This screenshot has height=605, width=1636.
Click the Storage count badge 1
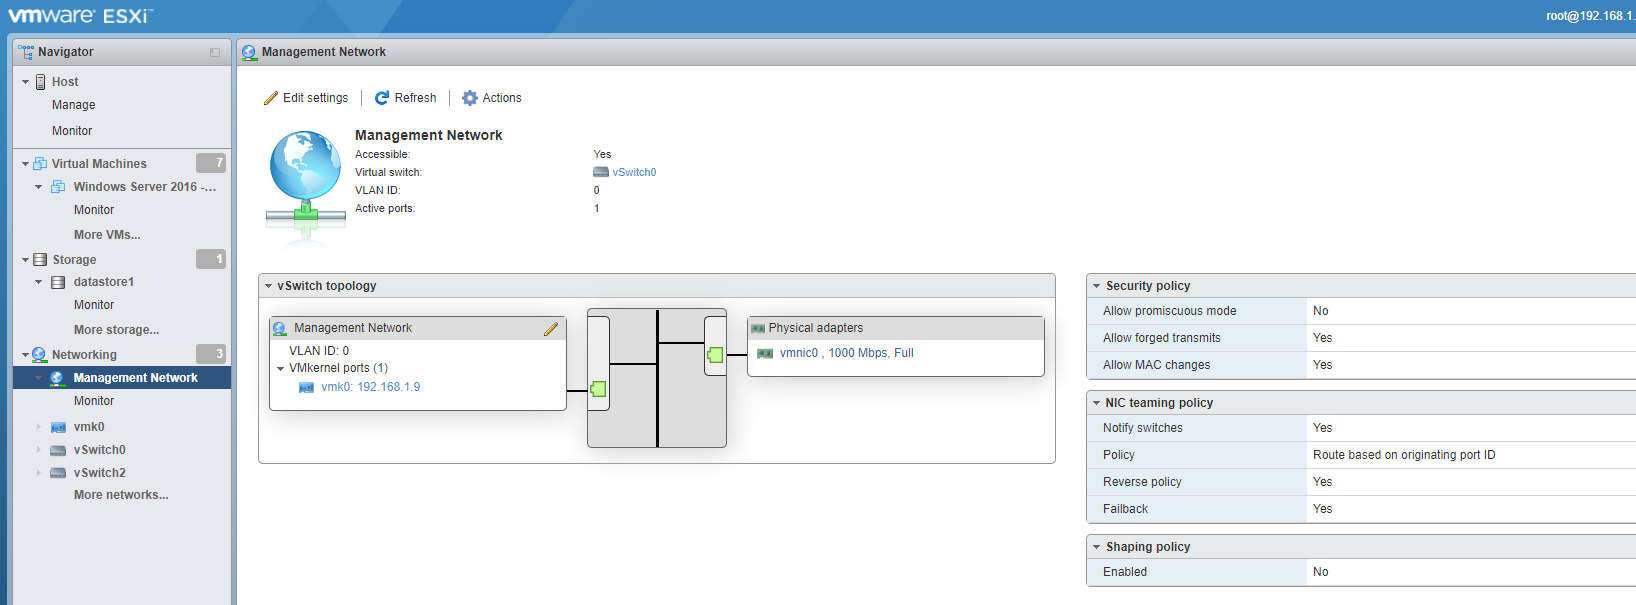[211, 259]
